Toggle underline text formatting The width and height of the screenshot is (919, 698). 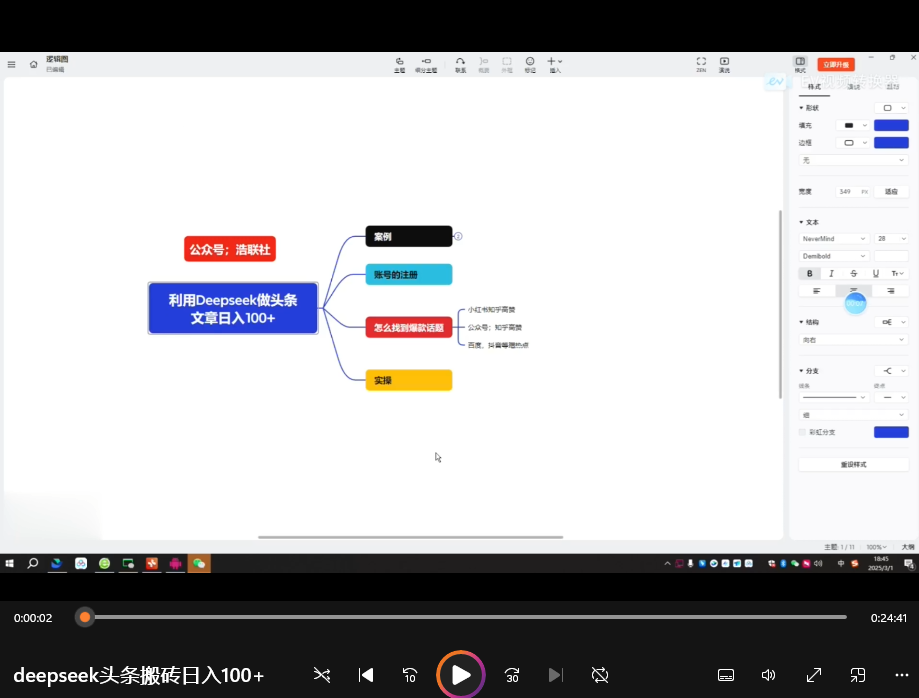coord(876,274)
